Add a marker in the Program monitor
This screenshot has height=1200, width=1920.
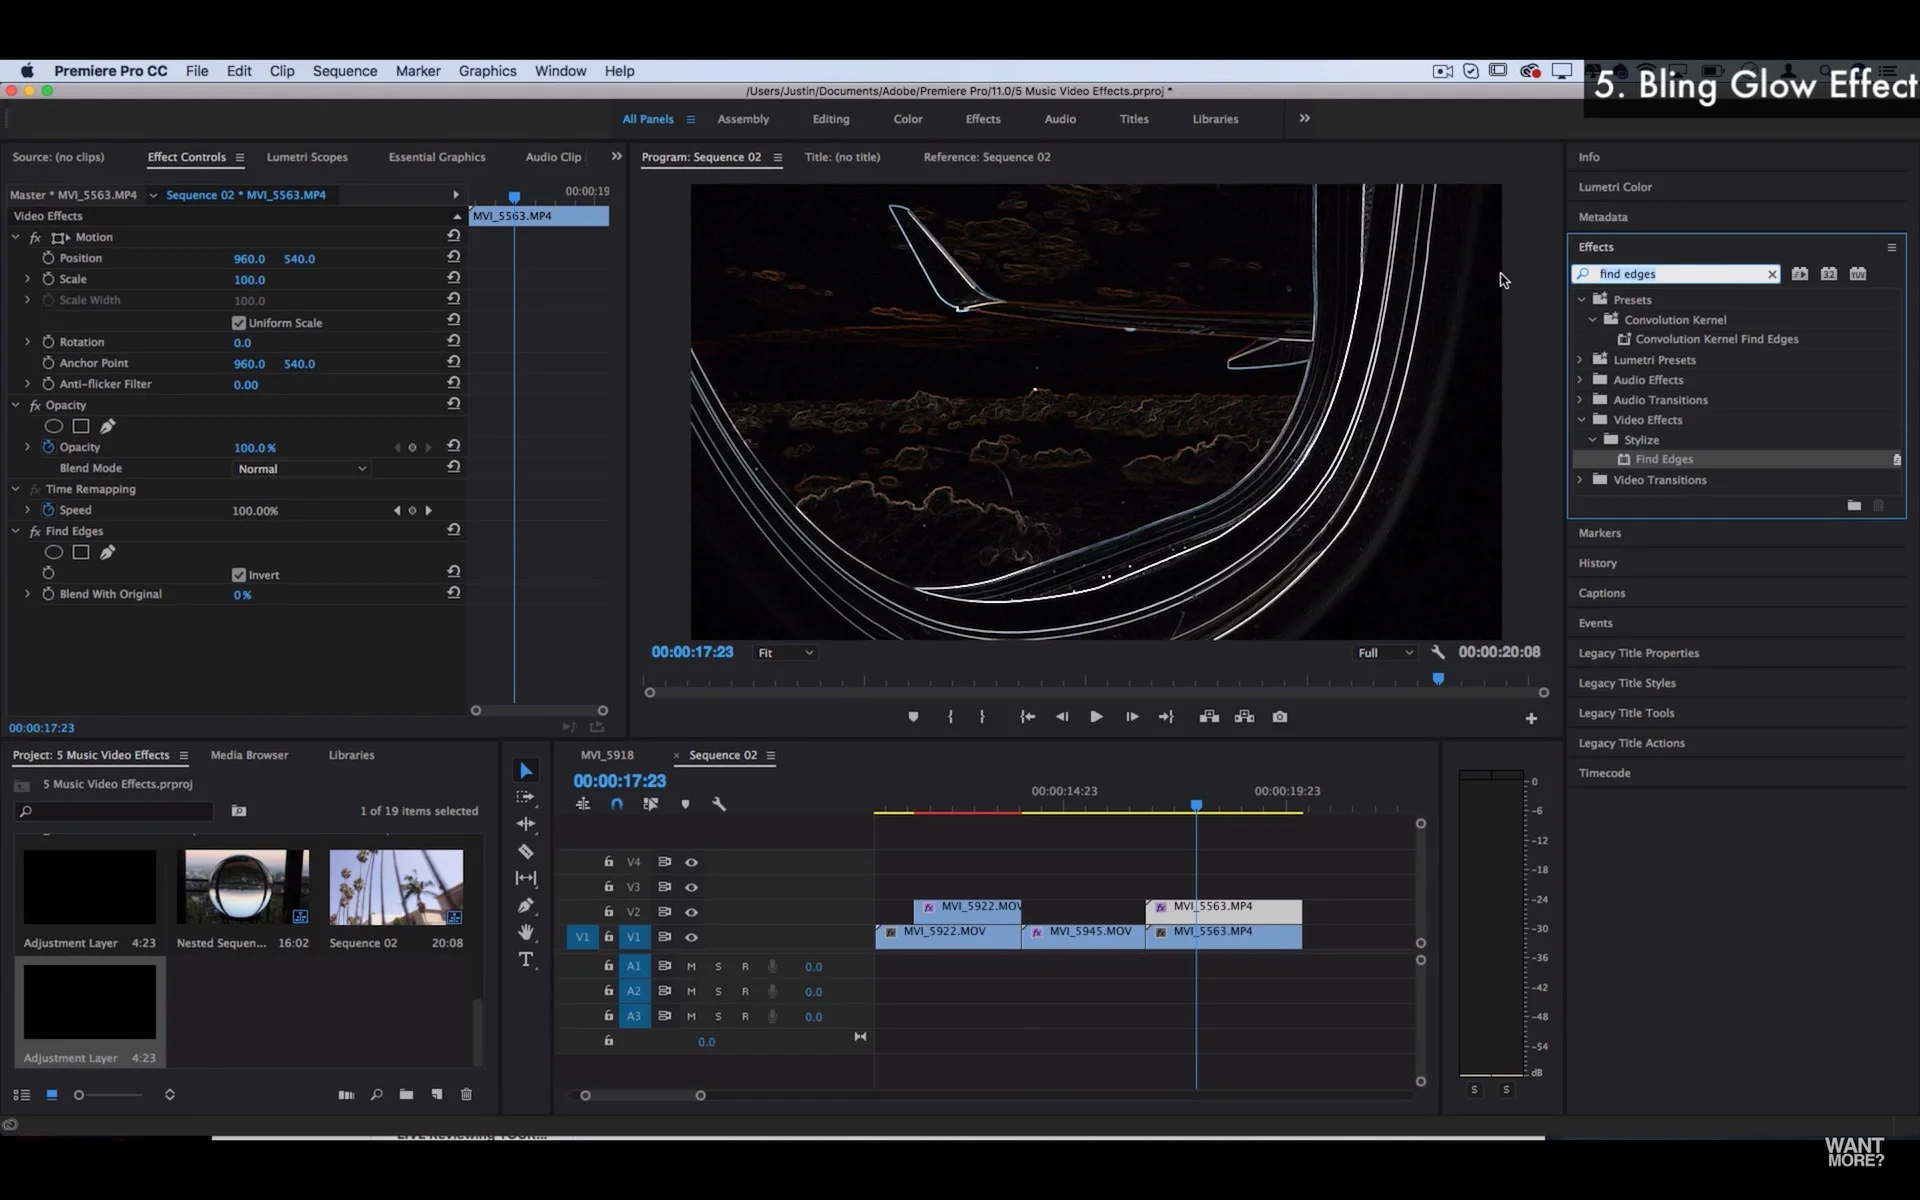[913, 716]
